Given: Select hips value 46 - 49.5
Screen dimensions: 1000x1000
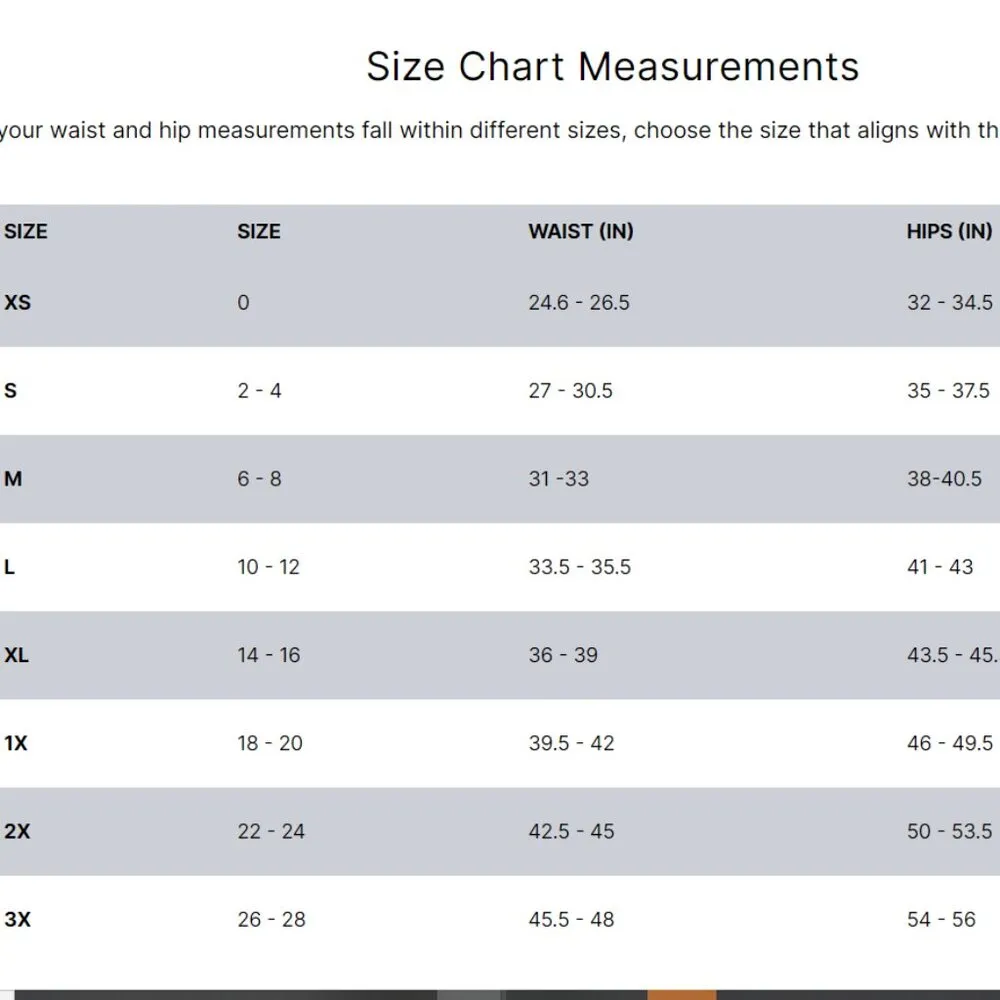Looking at the screenshot, I should (x=949, y=743).
